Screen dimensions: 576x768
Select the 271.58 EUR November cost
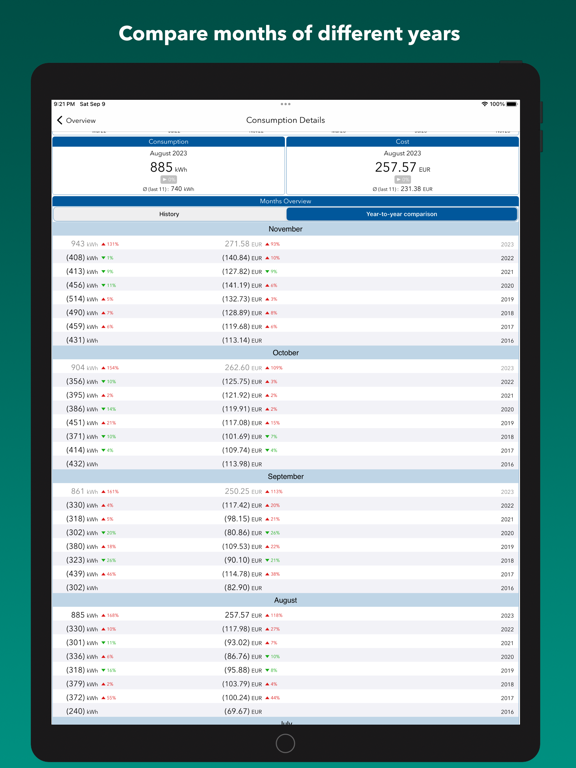click(x=243, y=243)
